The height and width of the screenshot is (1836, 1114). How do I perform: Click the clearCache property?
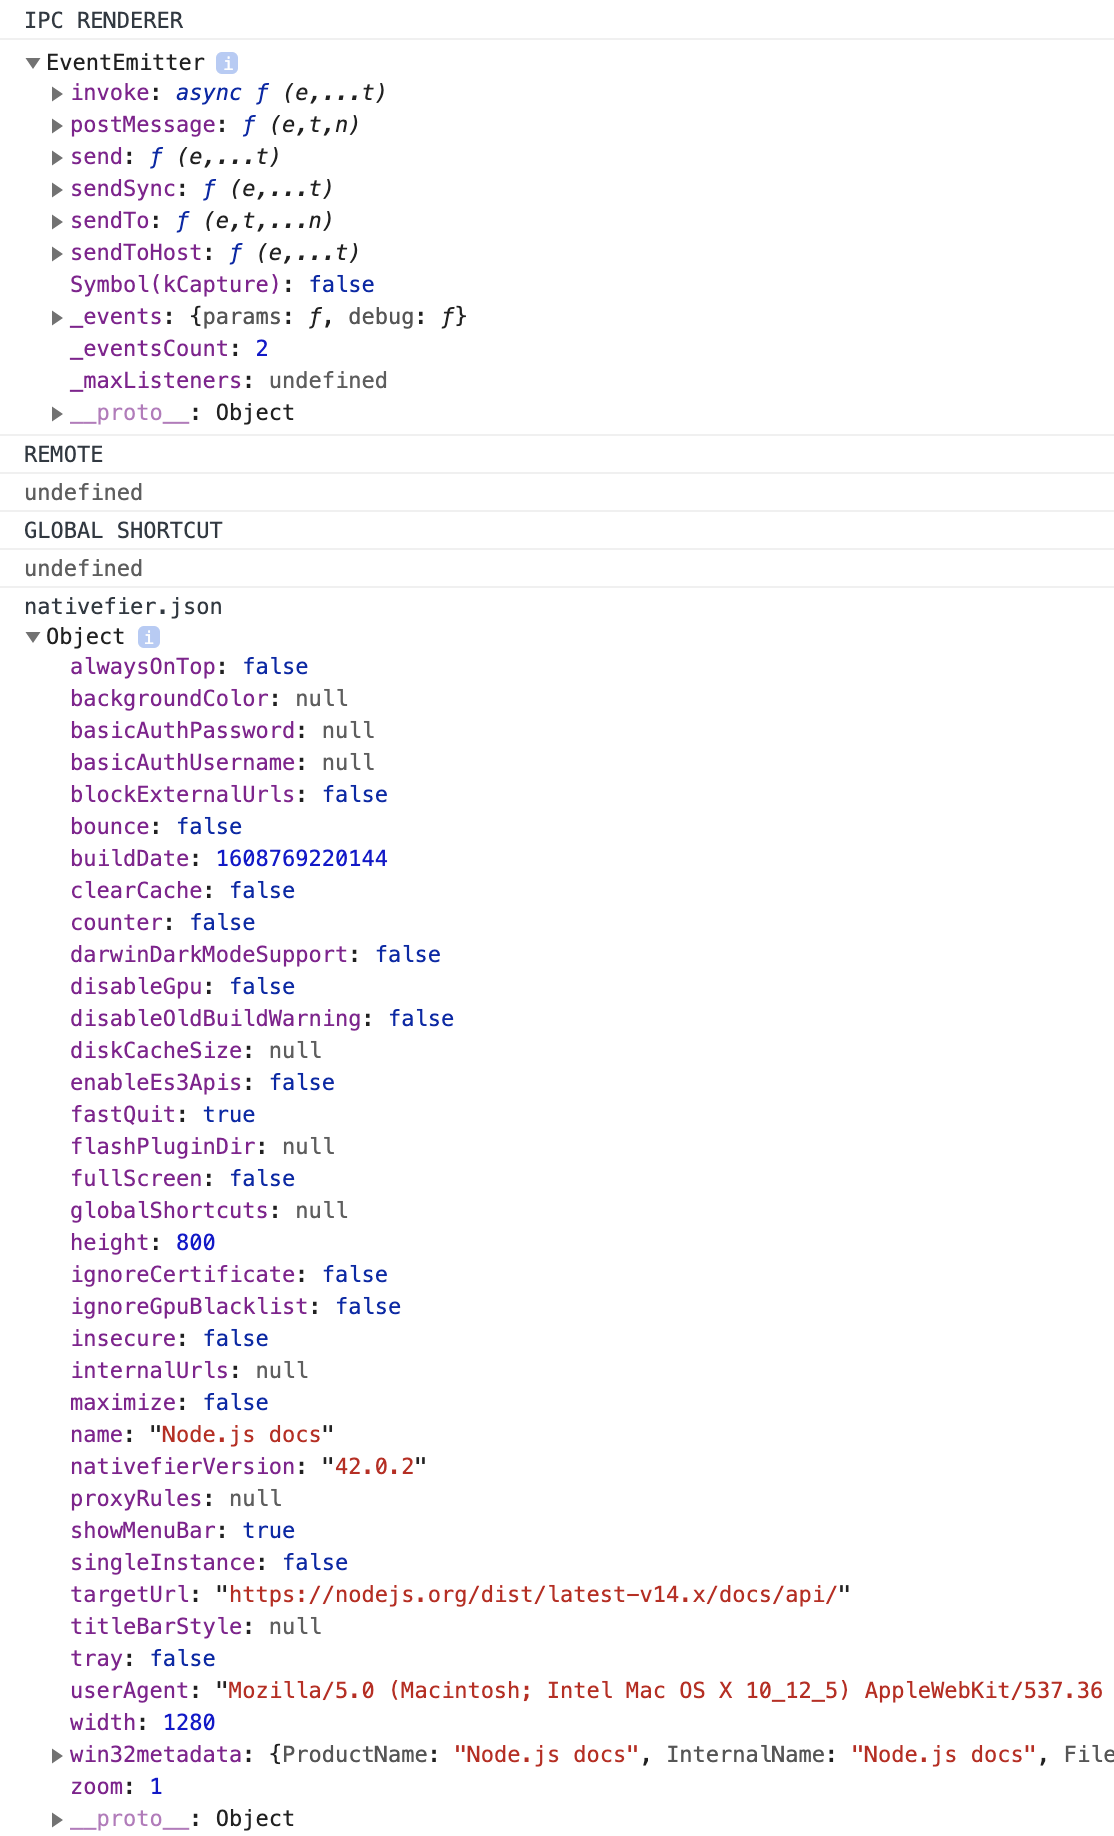[x=136, y=890]
